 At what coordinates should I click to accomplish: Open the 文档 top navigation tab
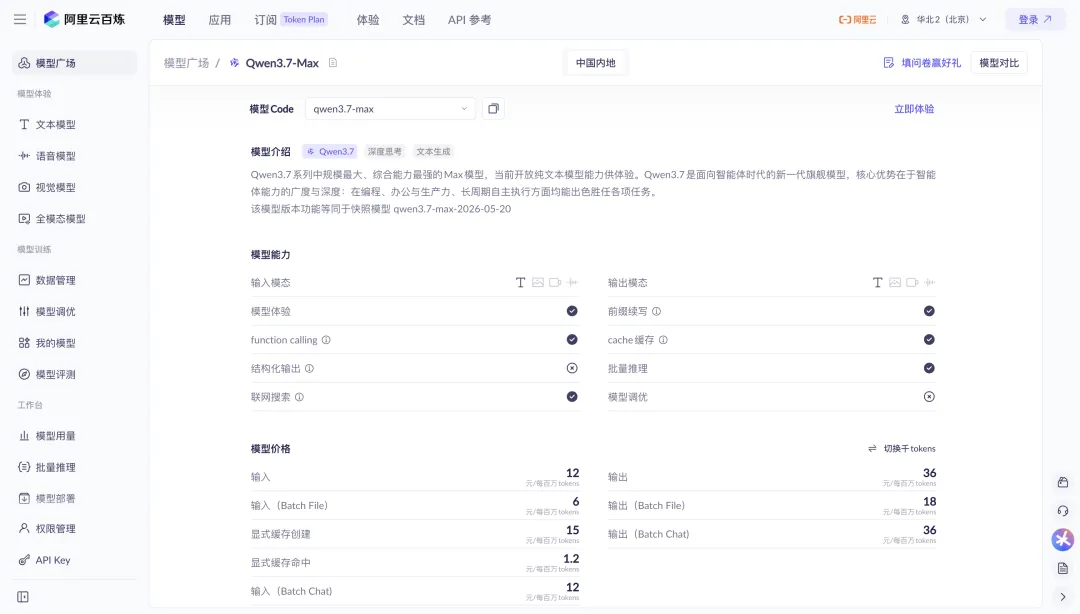(413, 20)
